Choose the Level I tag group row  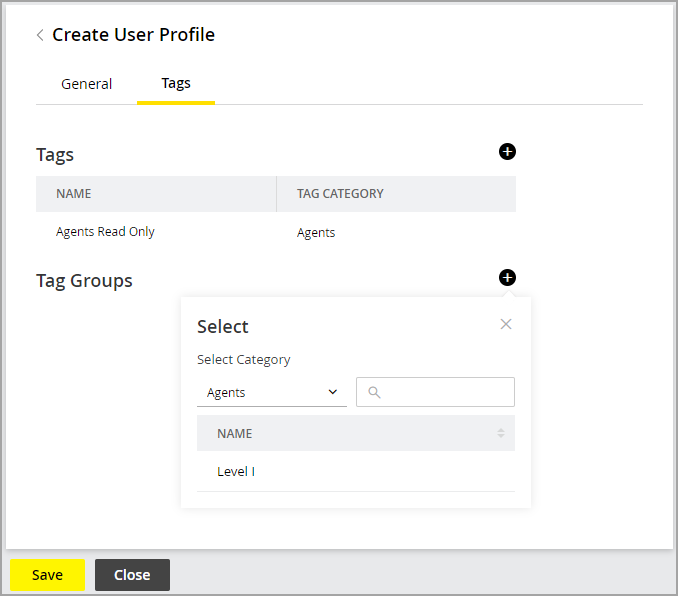tap(356, 471)
